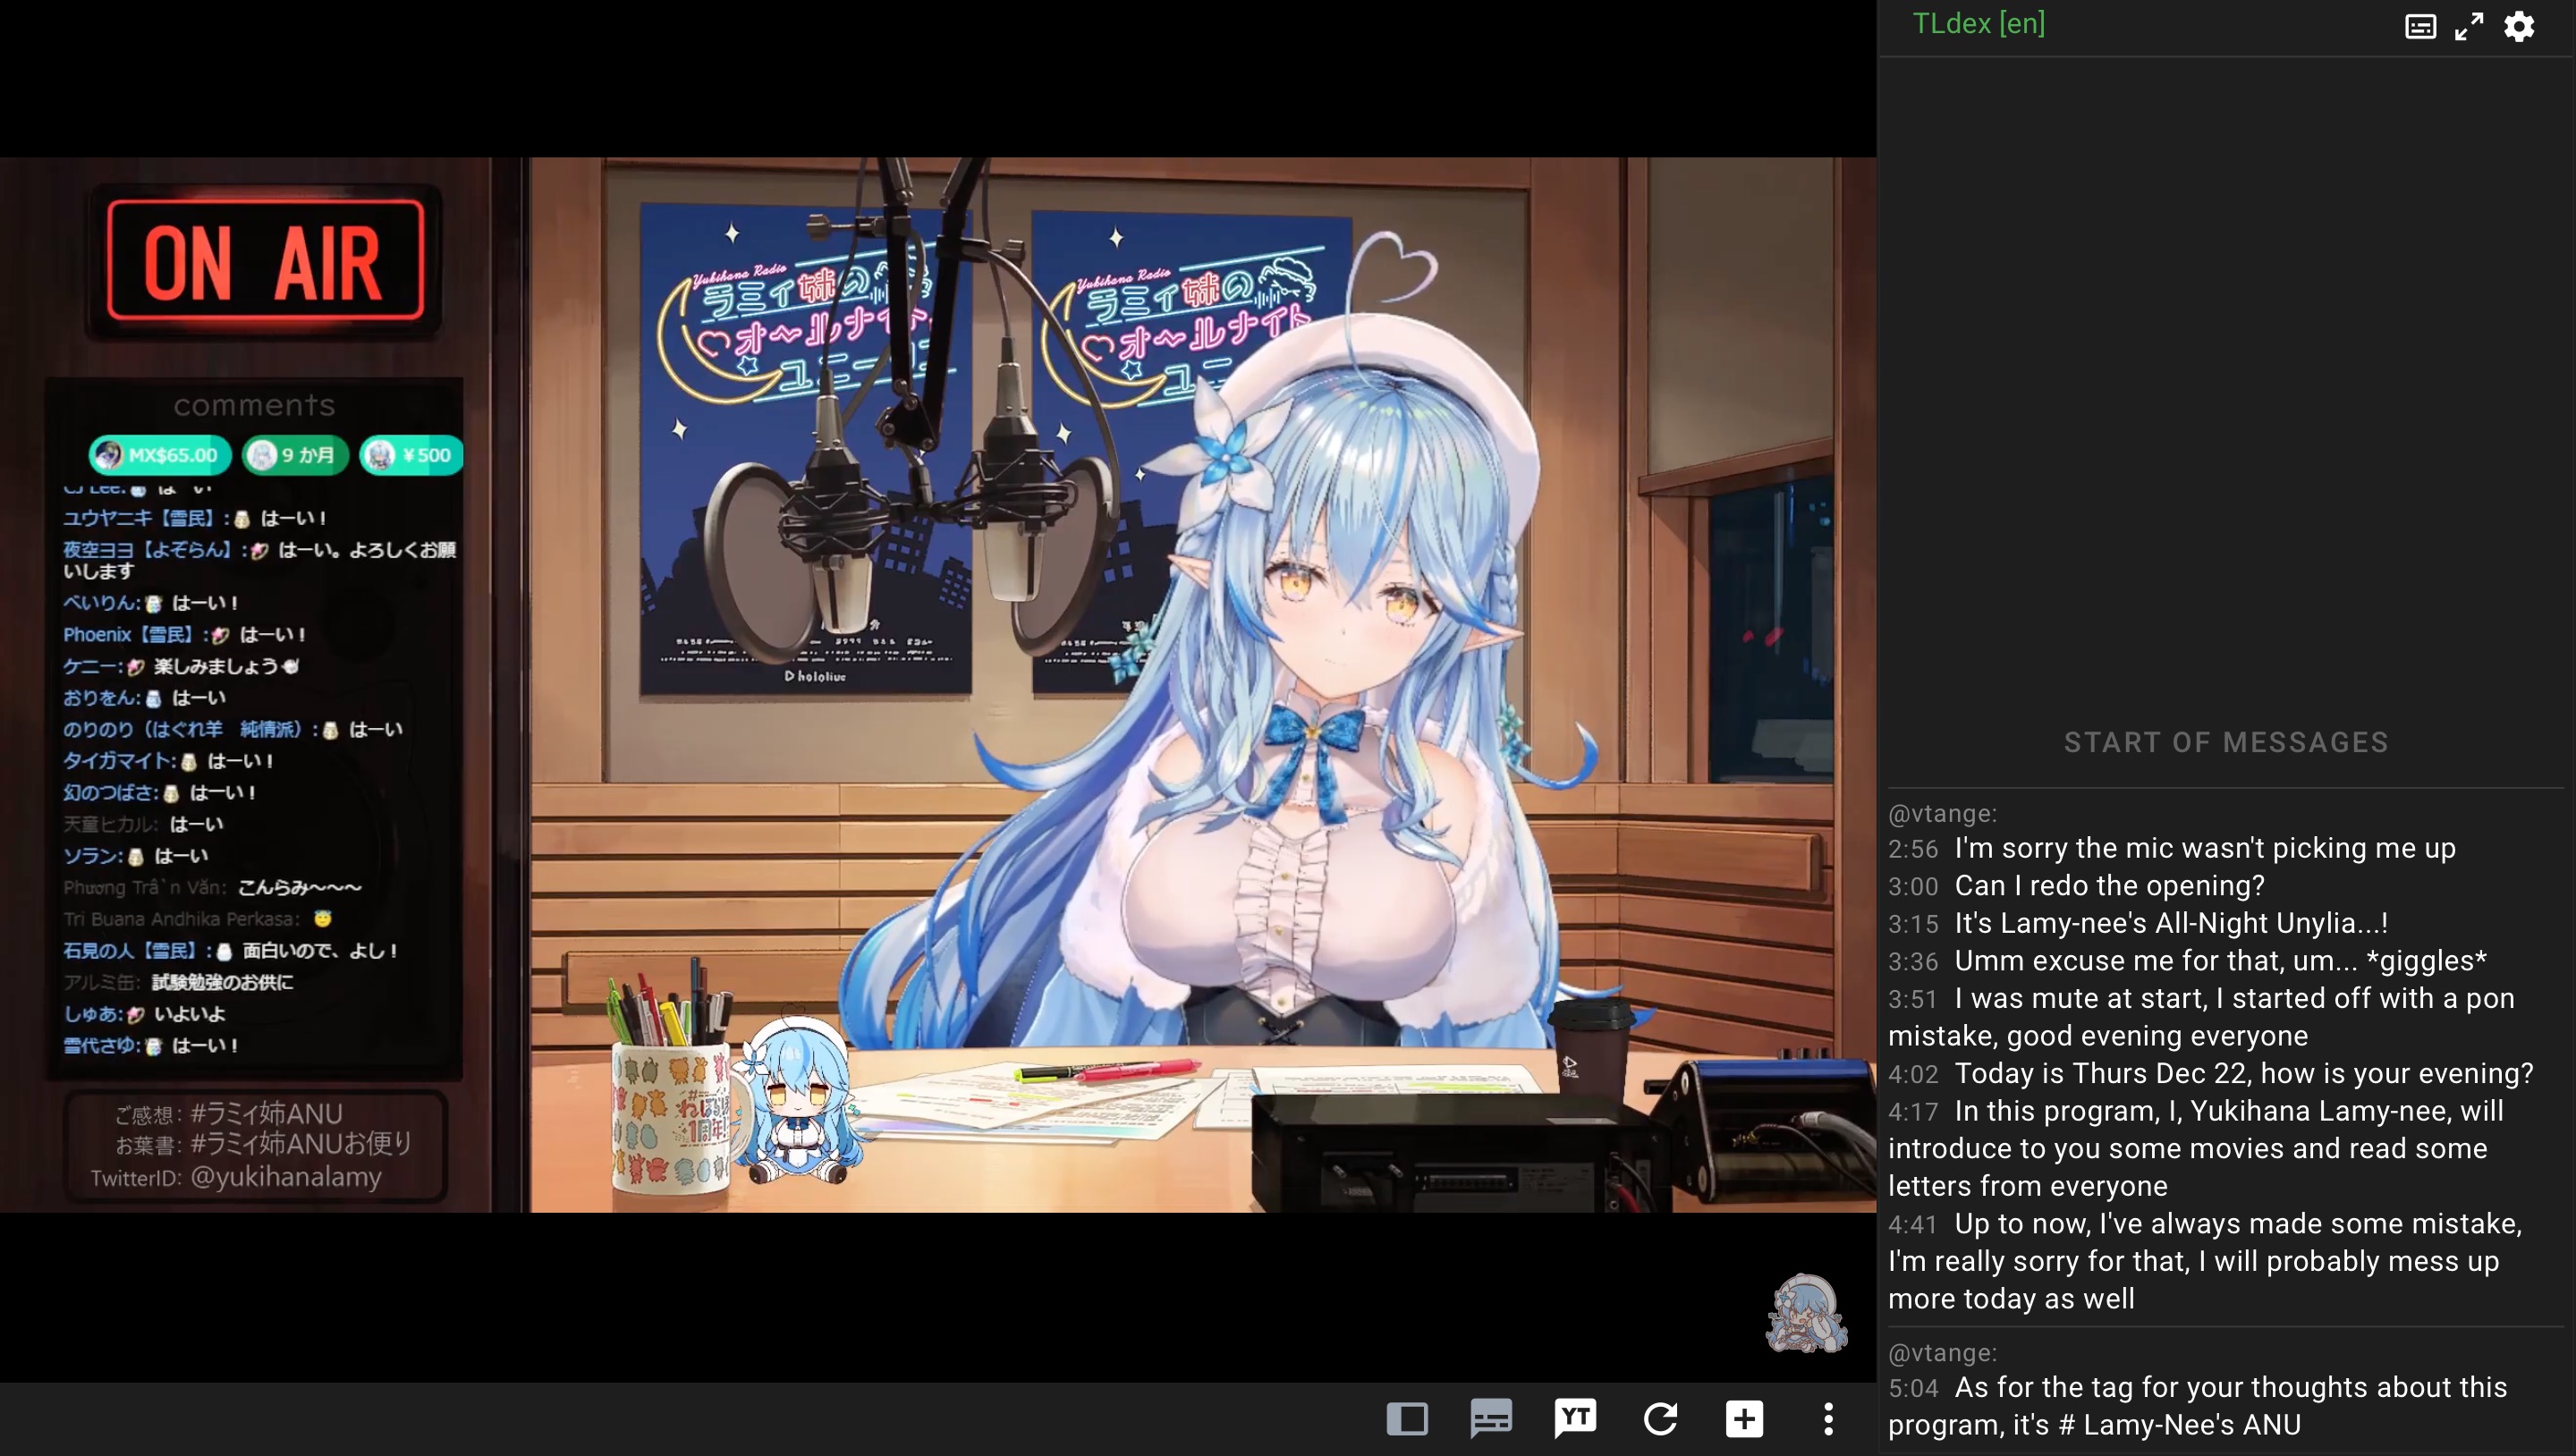Click the START OF MESSAGES label

coord(2226,742)
